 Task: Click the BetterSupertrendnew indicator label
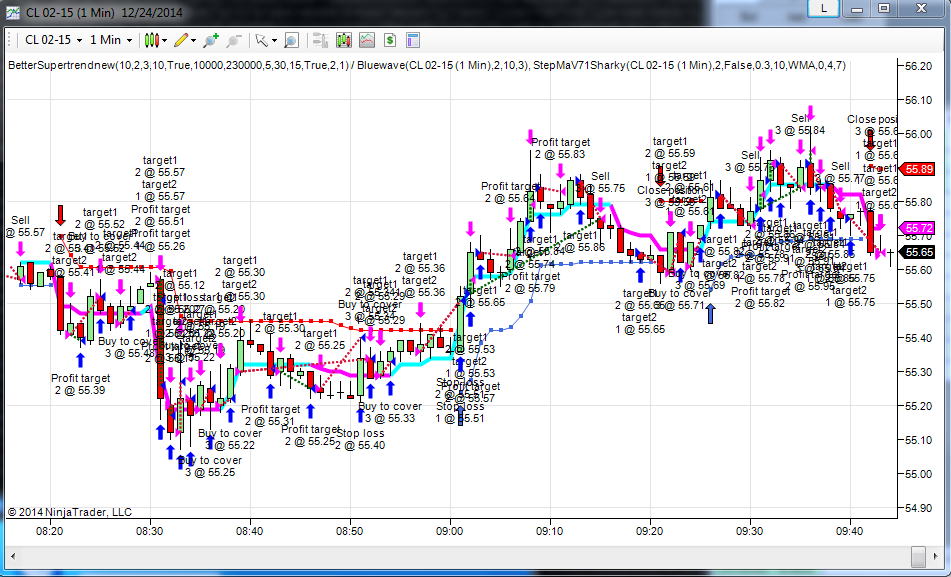(x=178, y=65)
